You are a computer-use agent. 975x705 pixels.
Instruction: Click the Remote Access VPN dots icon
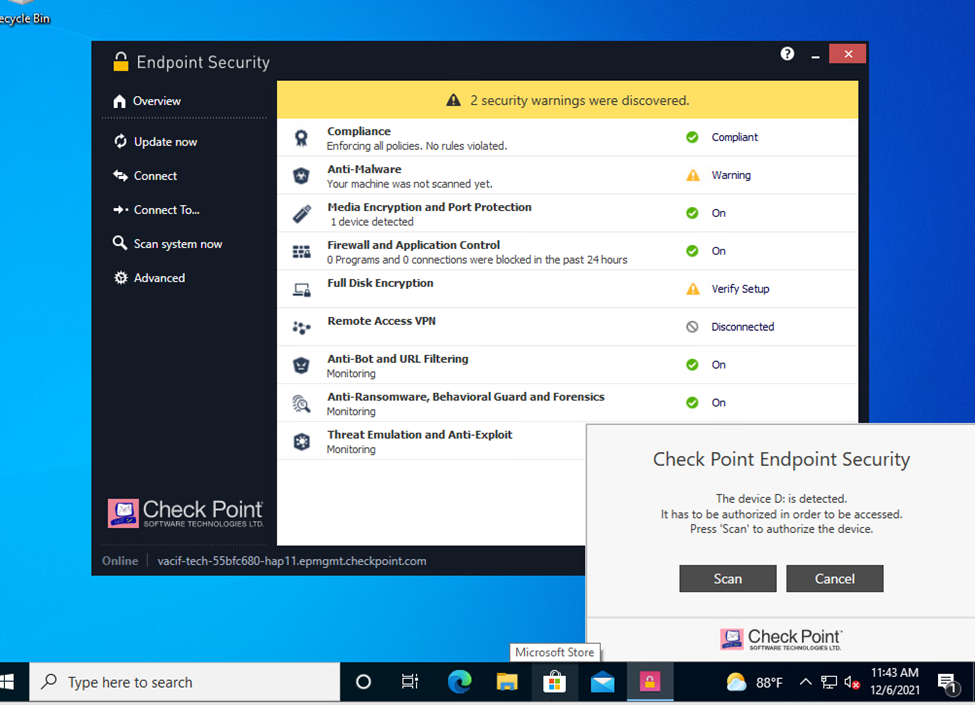pos(302,328)
